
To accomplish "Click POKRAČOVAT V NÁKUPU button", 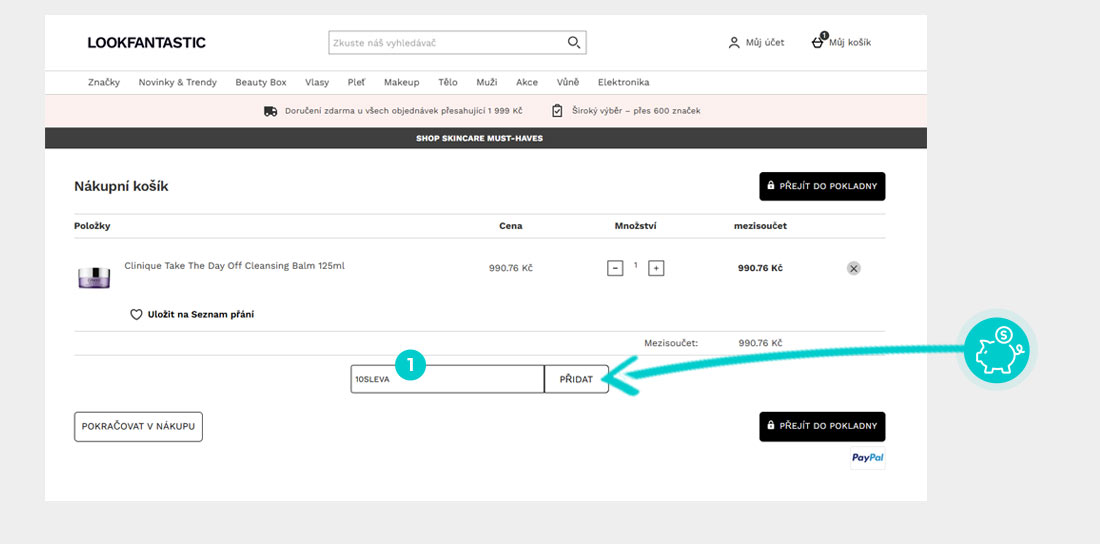I will 138,426.
